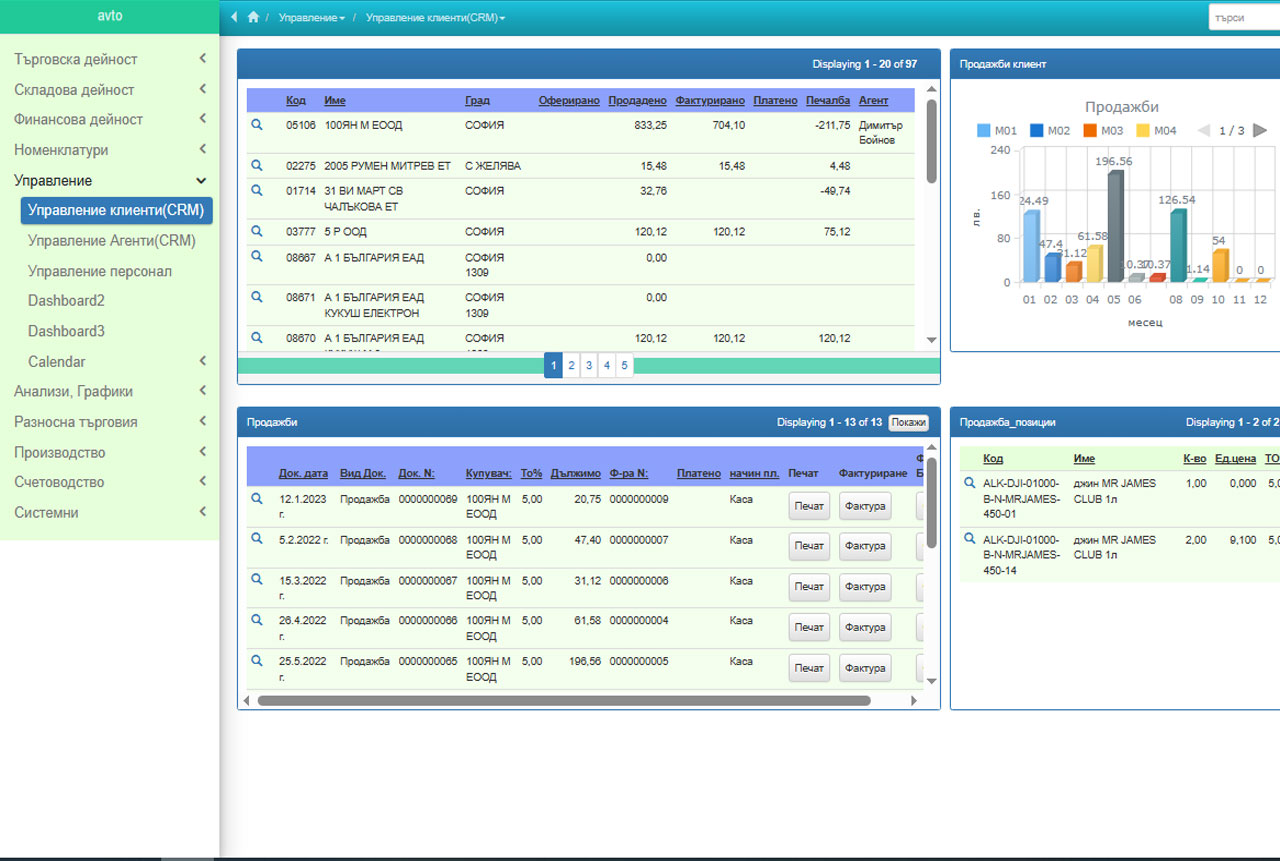This screenshot has width=1280, height=861.
Task: Go to previous chart legend page arrow
Action: [x=1204, y=130]
